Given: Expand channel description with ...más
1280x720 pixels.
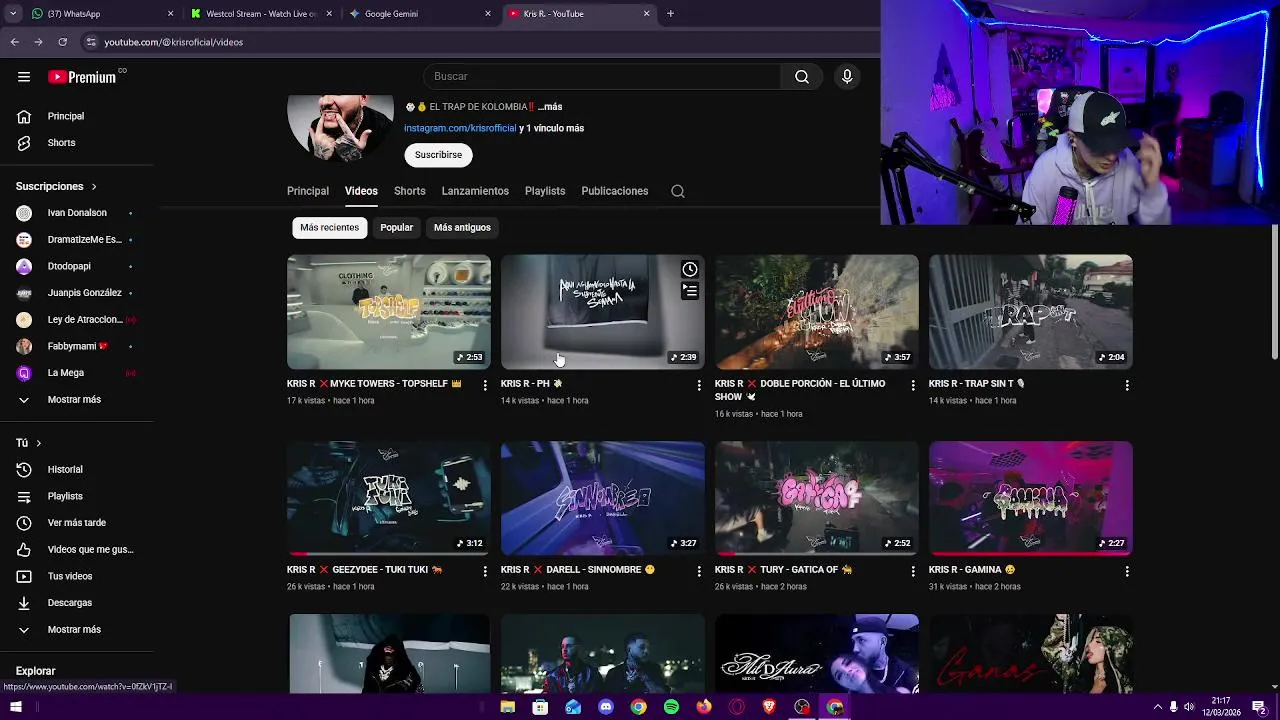Looking at the screenshot, I should (550, 107).
